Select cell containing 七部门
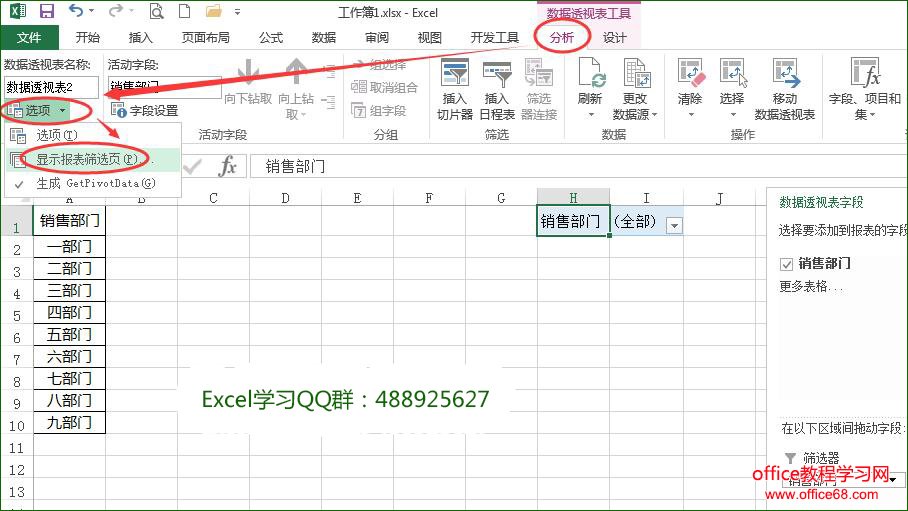Screen dimensions: 908x511 (69, 379)
